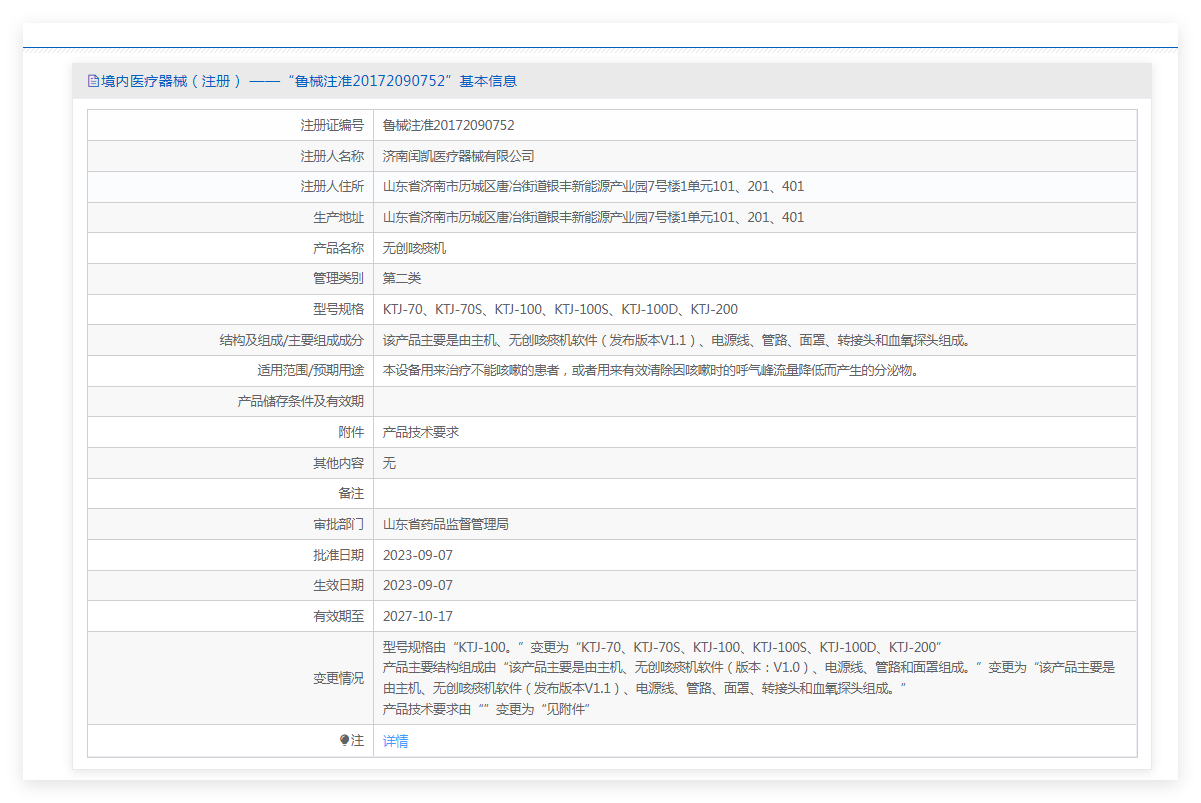
Task: Click the 附件 row label
Action: 351,432
